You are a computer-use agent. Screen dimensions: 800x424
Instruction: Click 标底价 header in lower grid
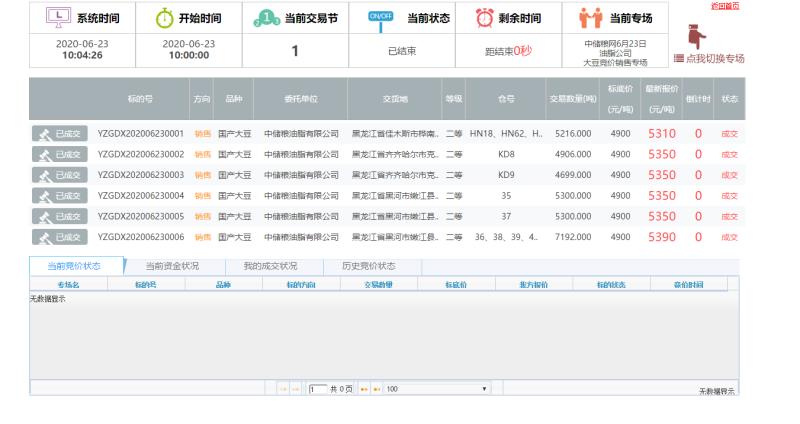click(x=456, y=285)
